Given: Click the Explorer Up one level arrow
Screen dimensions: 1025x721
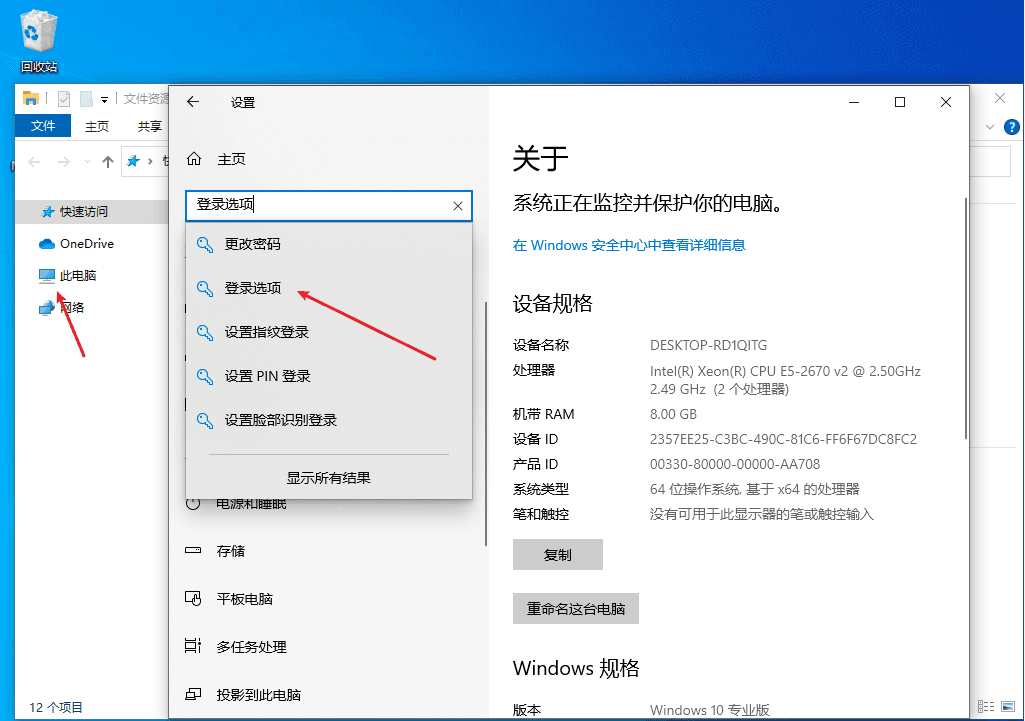Looking at the screenshot, I should coord(108,161).
